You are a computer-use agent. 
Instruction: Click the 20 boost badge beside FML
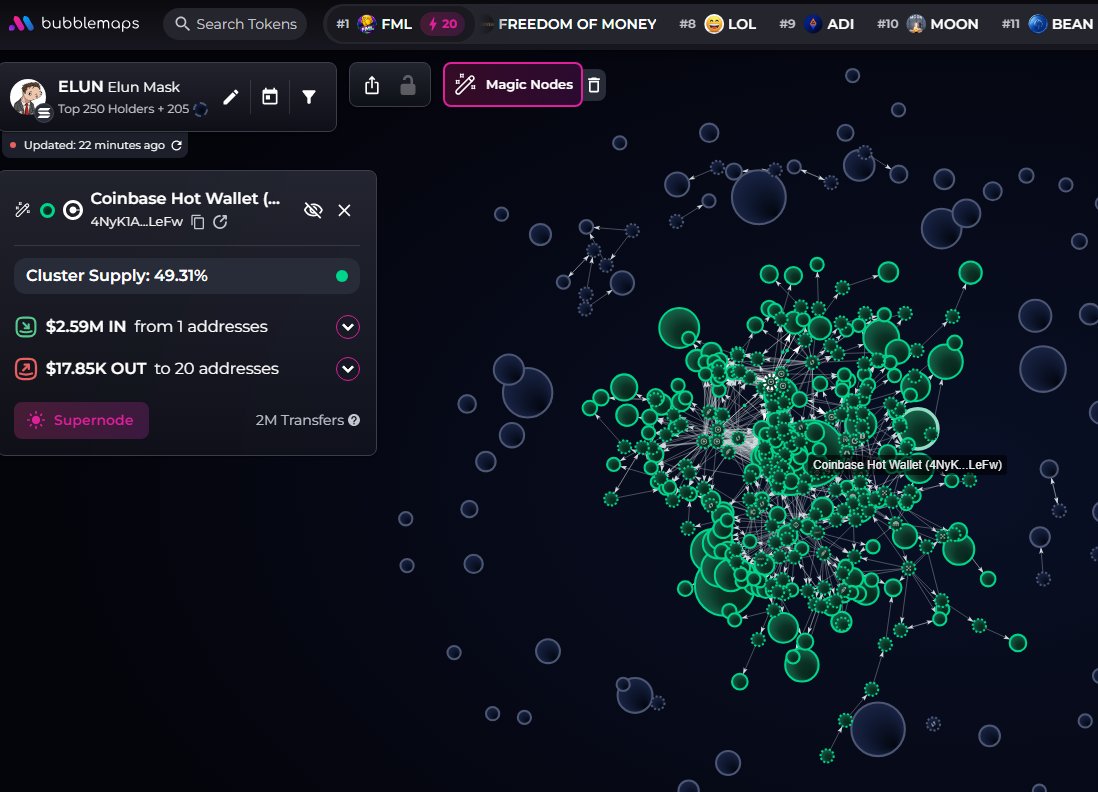(x=443, y=24)
